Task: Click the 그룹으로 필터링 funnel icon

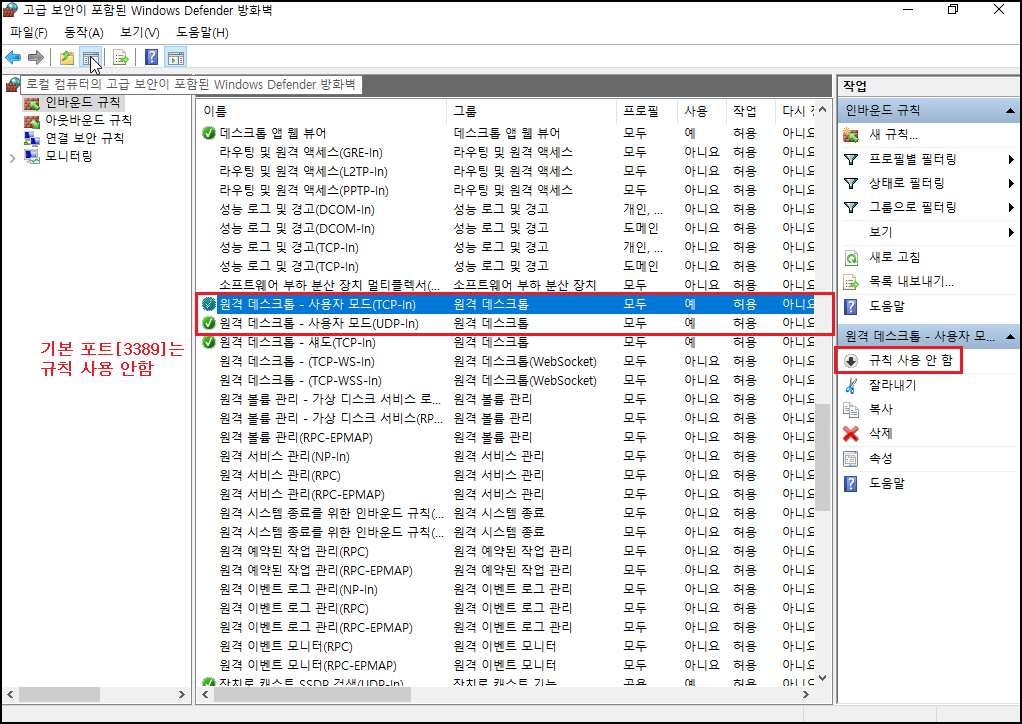Action: [851, 208]
